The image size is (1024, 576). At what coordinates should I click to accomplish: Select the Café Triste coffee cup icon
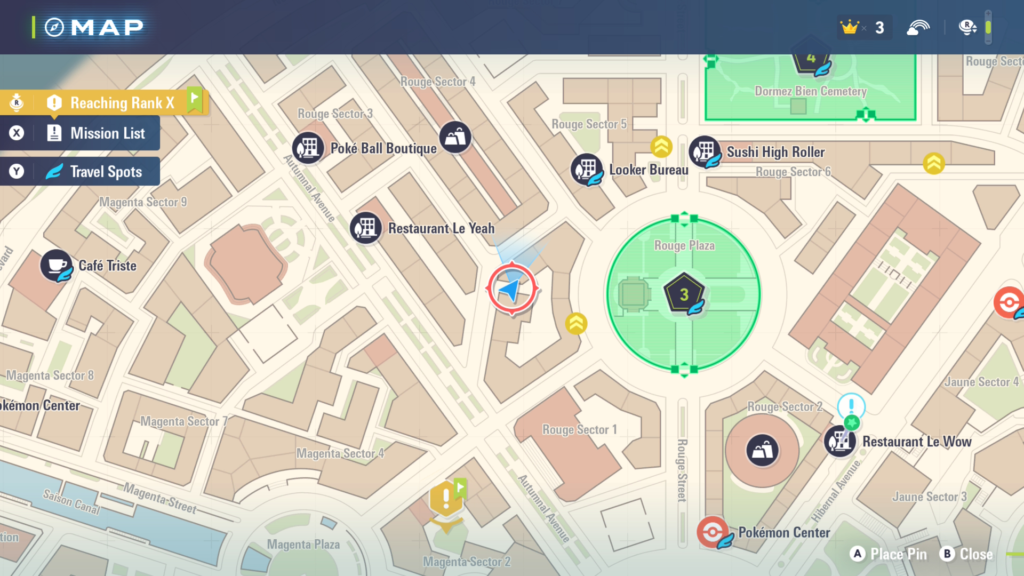pyautogui.click(x=56, y=266)
